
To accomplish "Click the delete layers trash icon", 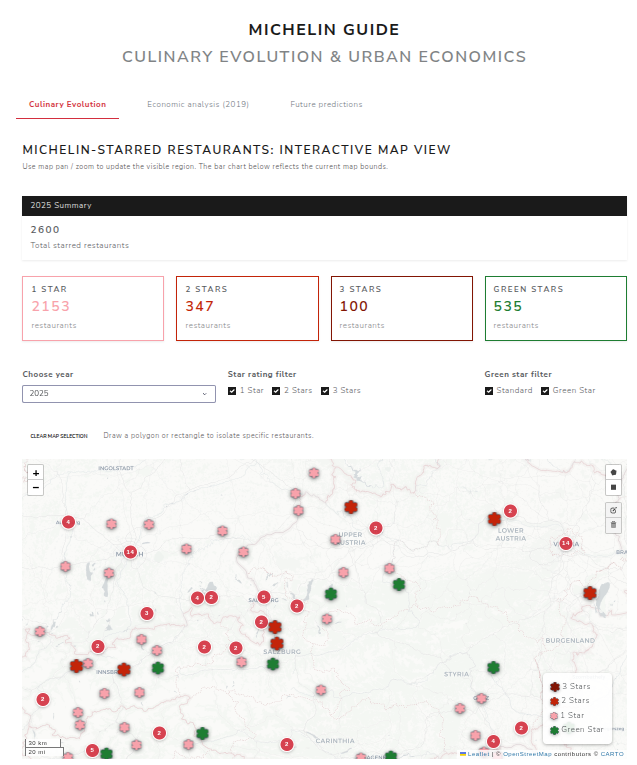I will pos(613,525).
